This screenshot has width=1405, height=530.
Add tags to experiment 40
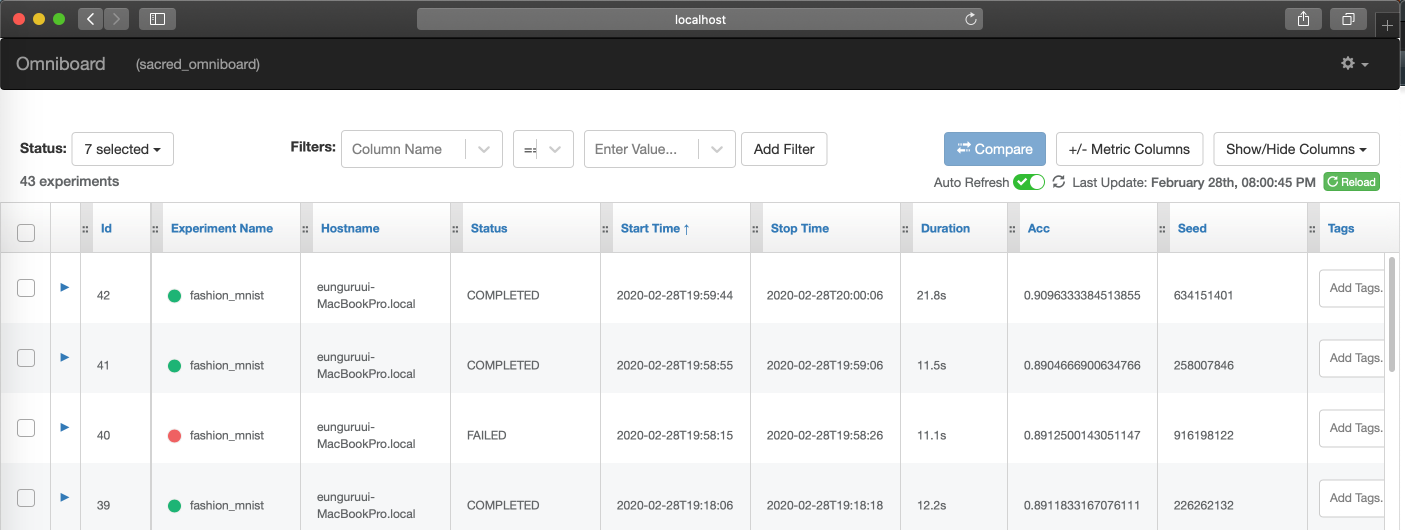(x=1352, y=428)
